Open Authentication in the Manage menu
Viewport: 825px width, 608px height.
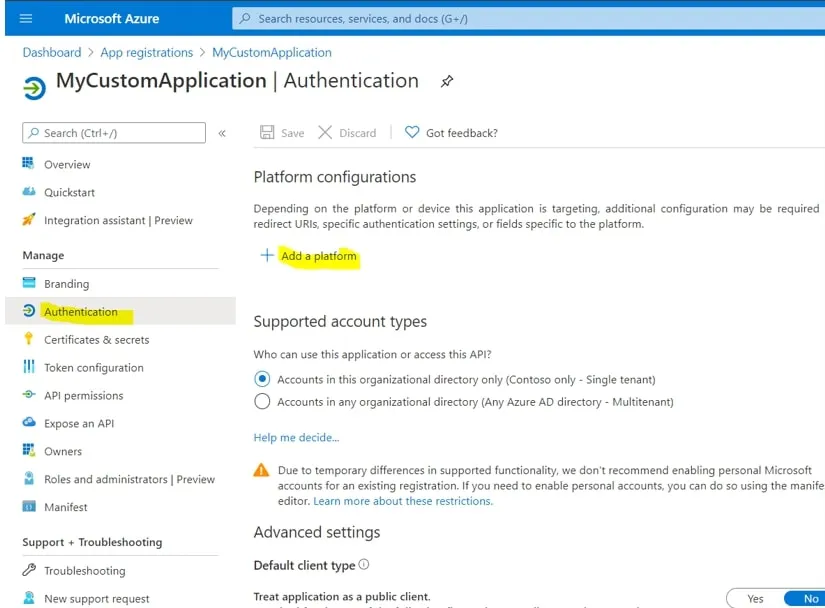point(81,312)
